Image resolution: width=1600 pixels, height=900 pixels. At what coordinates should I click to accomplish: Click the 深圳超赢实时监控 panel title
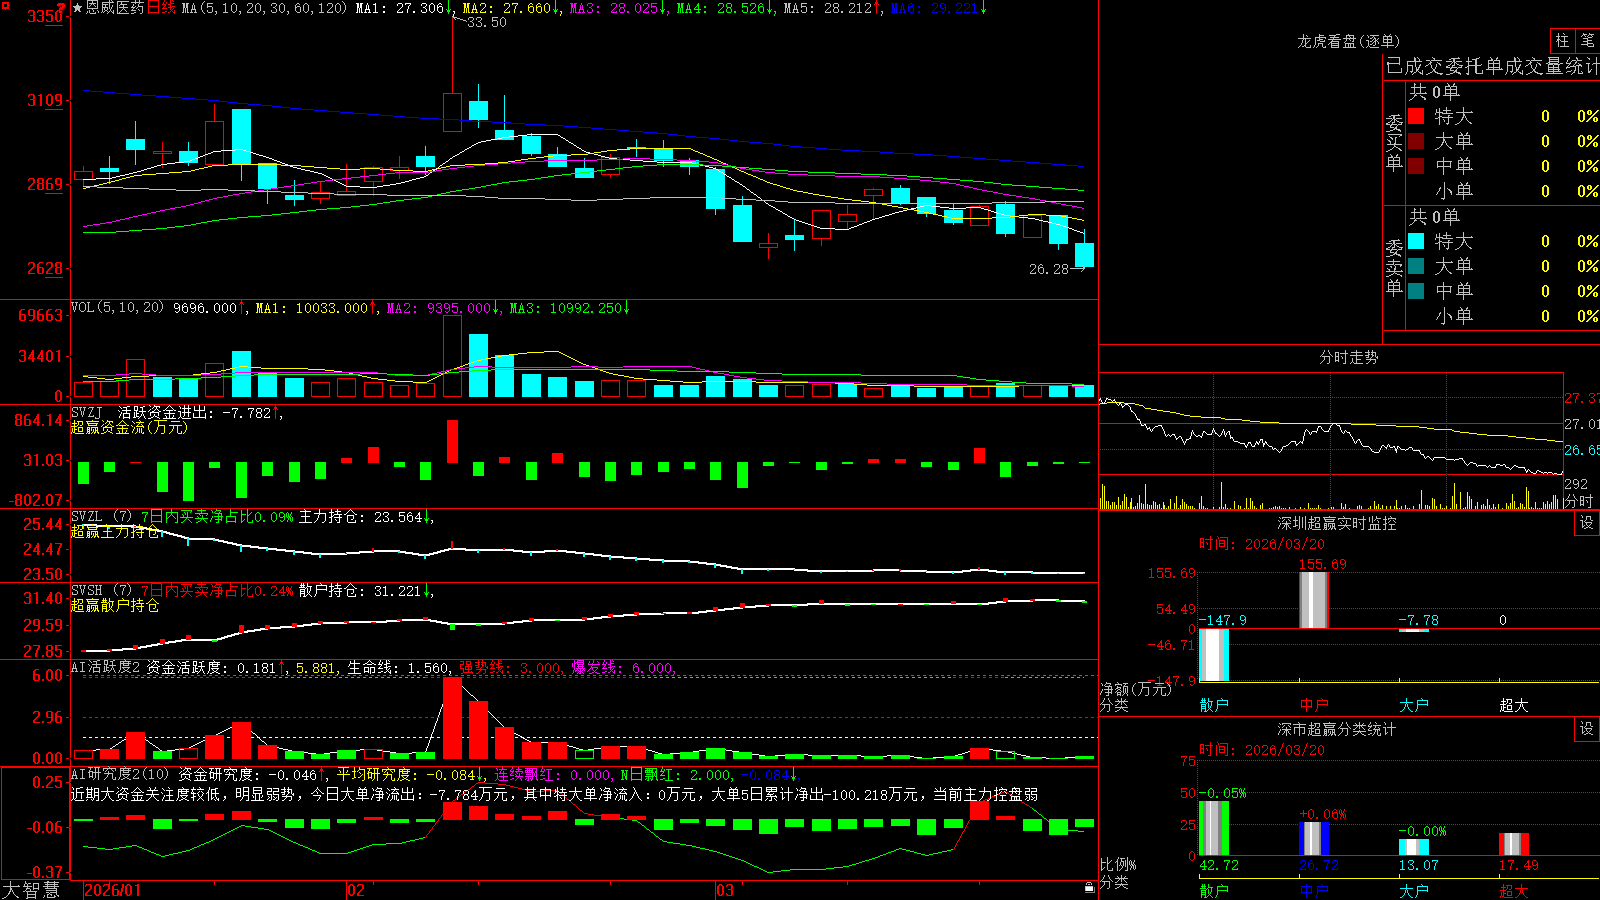[1337, 523]
